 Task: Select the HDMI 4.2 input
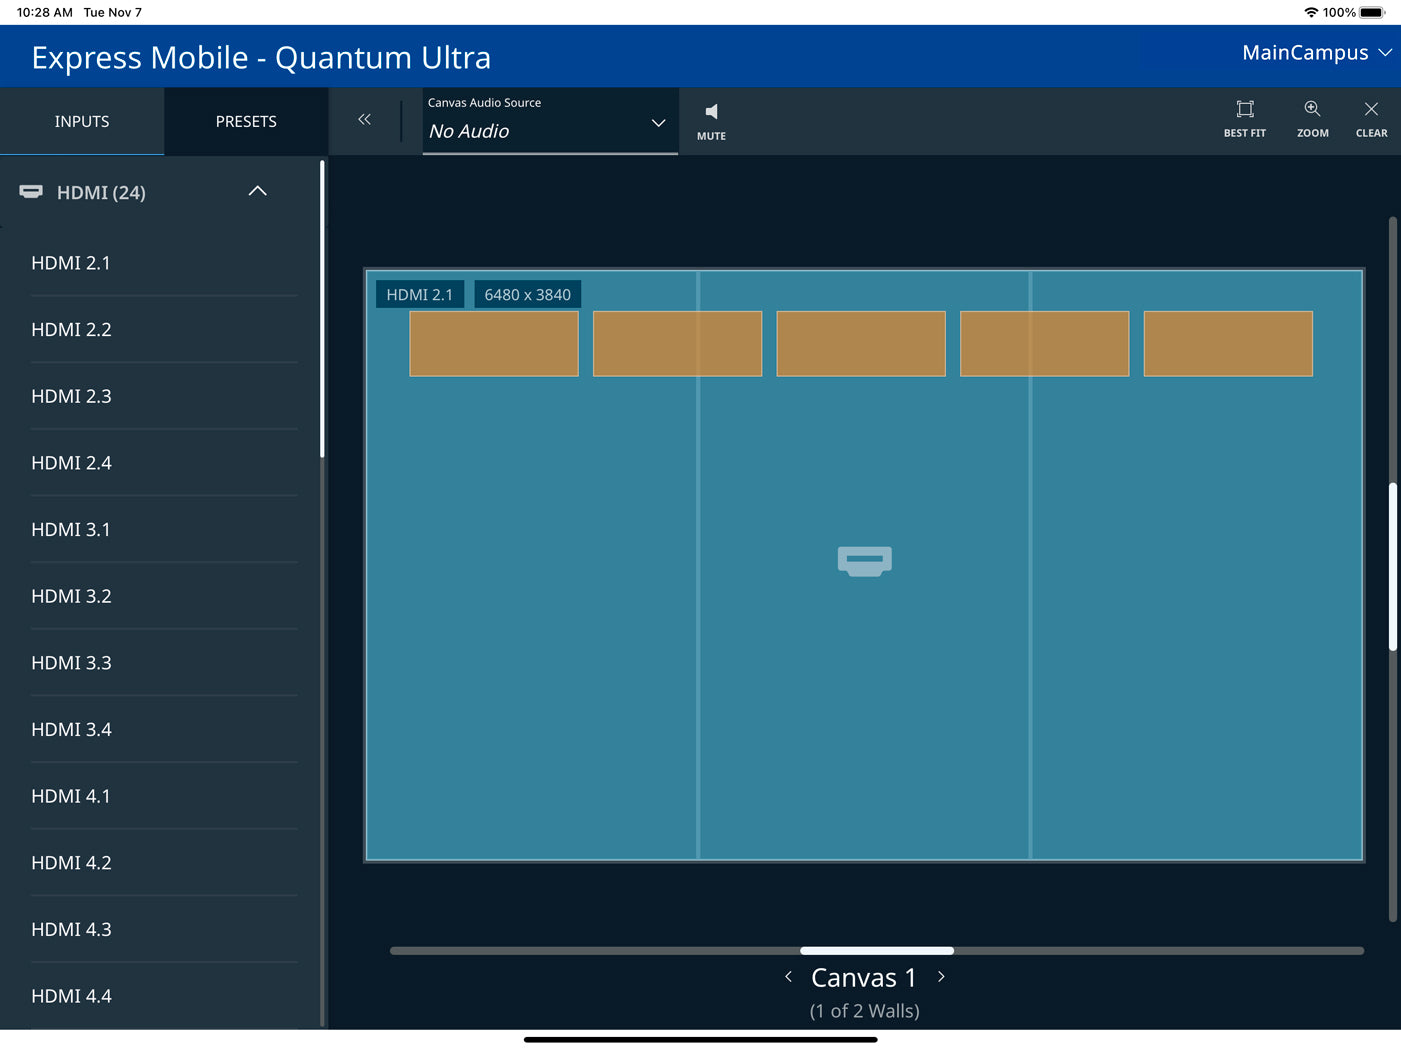click(x=164, y=863)
